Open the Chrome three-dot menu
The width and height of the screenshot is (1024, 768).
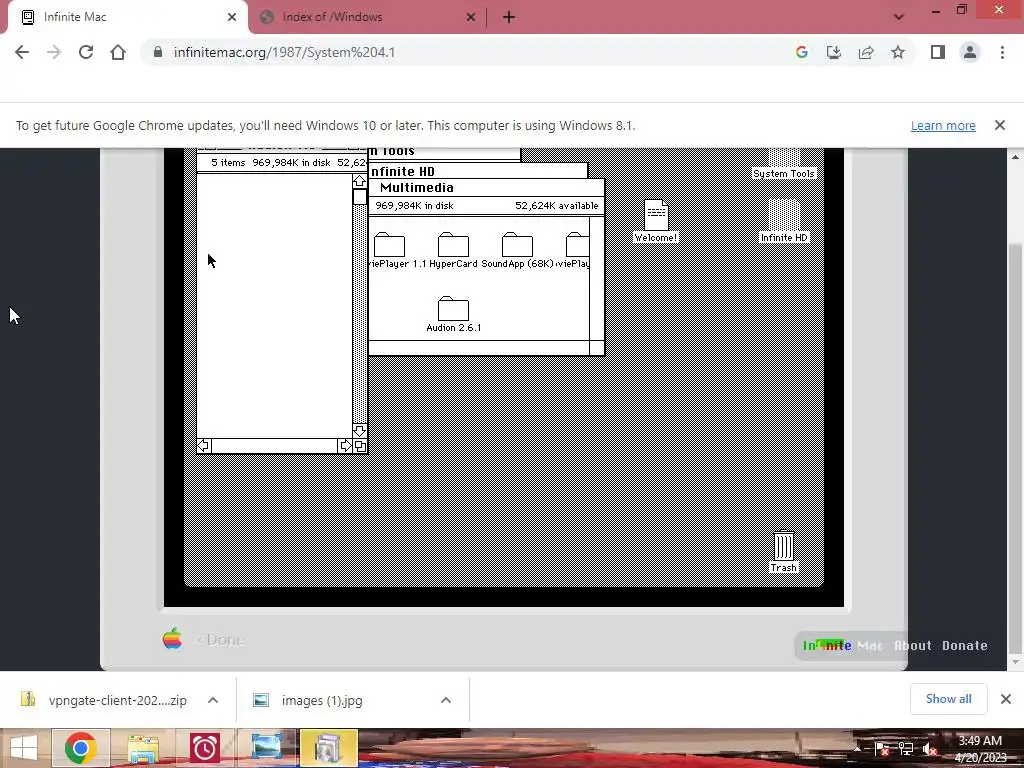click(x=1002, y=52)
